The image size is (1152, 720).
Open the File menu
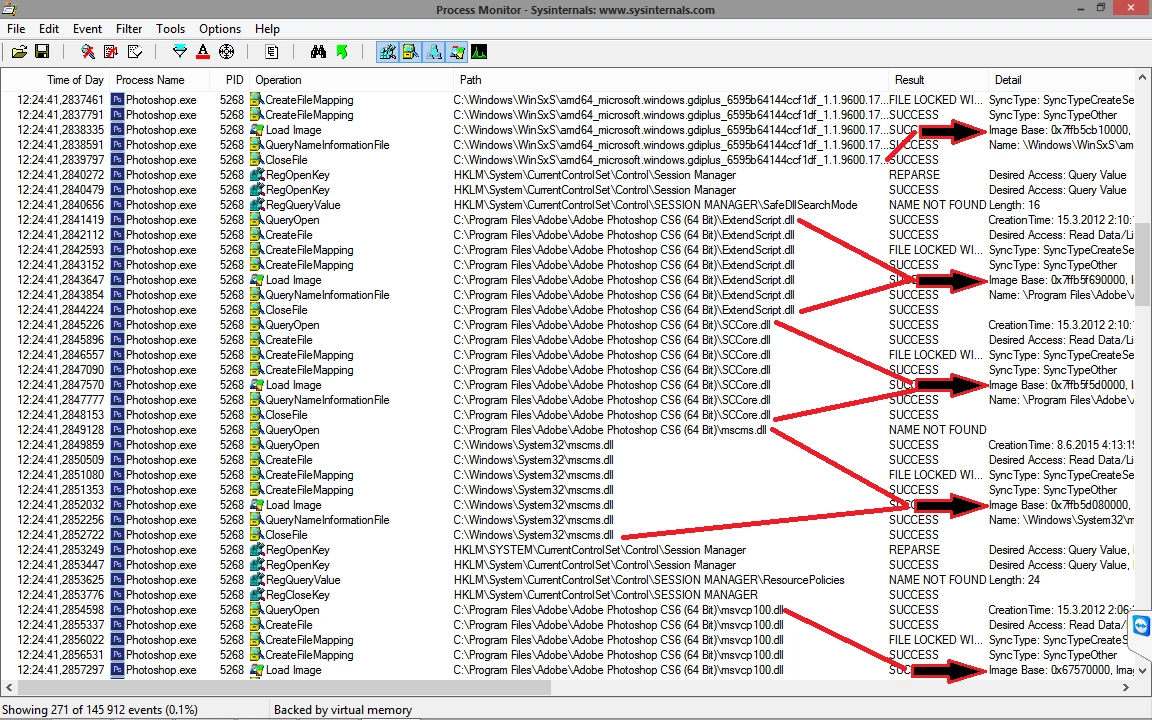pyautogui.click(x=16, y=29)
